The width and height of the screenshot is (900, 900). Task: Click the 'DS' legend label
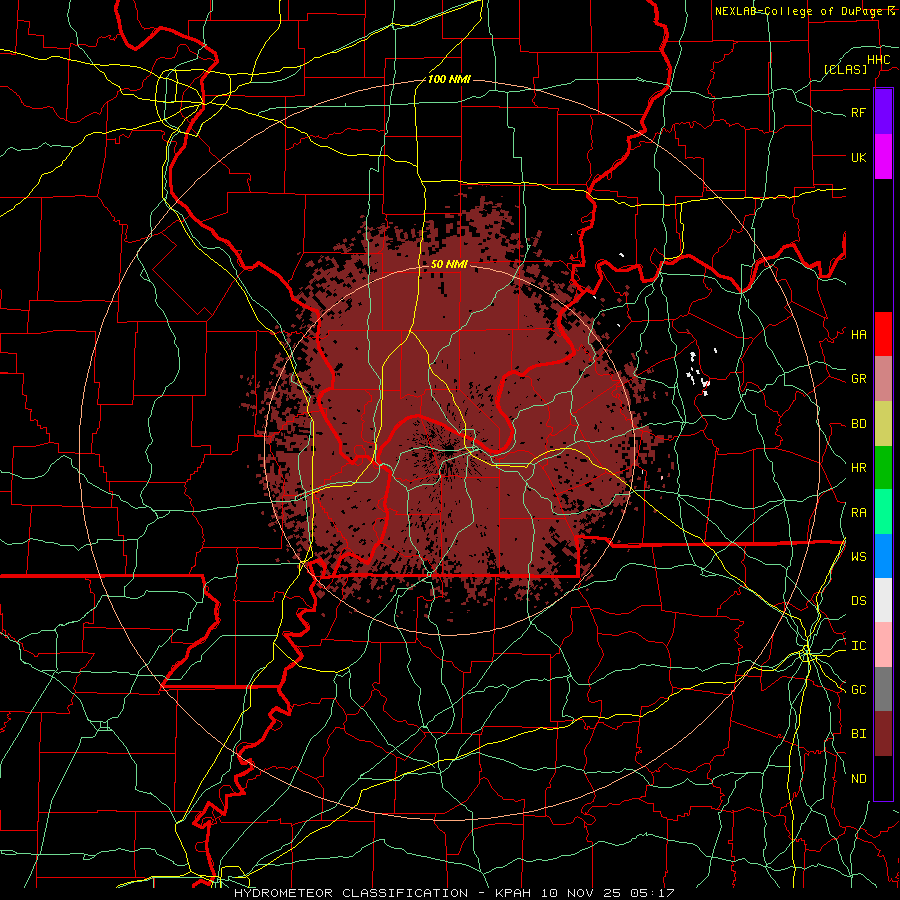[x=859, y=601]
